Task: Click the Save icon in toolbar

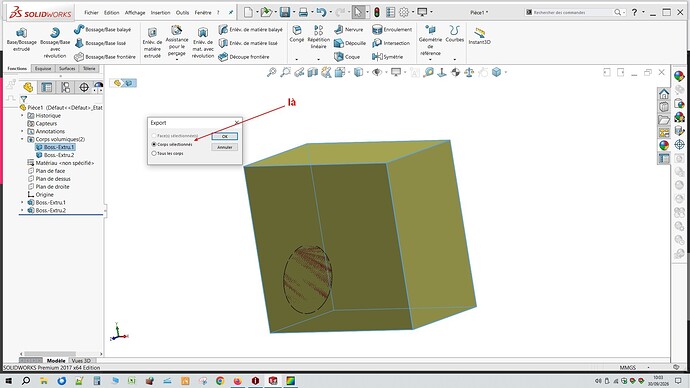Action: (x=285, y=12)
